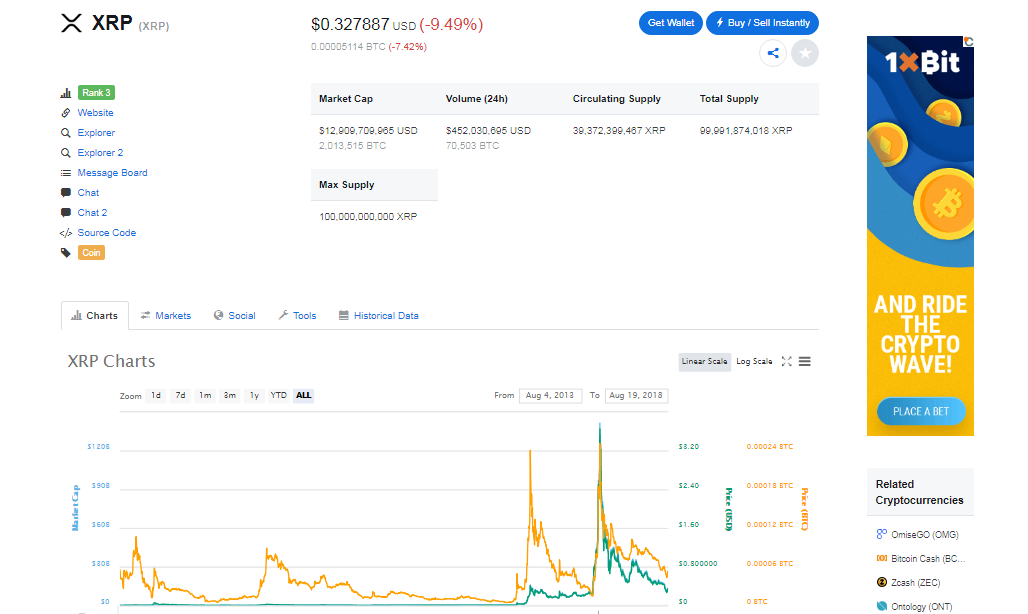Click the Chat 2 speech bubble icon

click(x=66, y=213)
